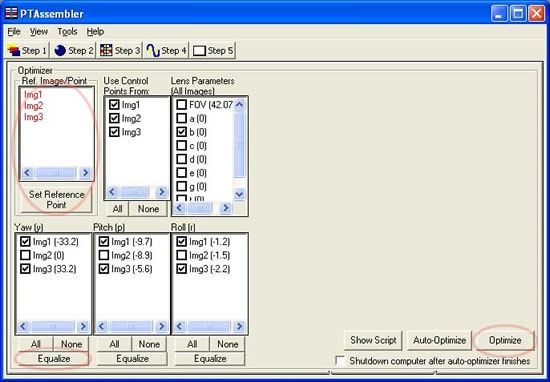
Task: Check Roll Img2 (-1.5)
Action: coord(181,255)
